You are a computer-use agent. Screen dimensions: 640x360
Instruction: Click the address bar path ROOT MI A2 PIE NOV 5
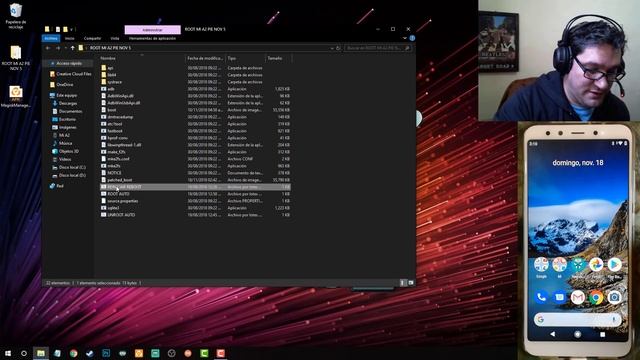click(x=111, y=48)
